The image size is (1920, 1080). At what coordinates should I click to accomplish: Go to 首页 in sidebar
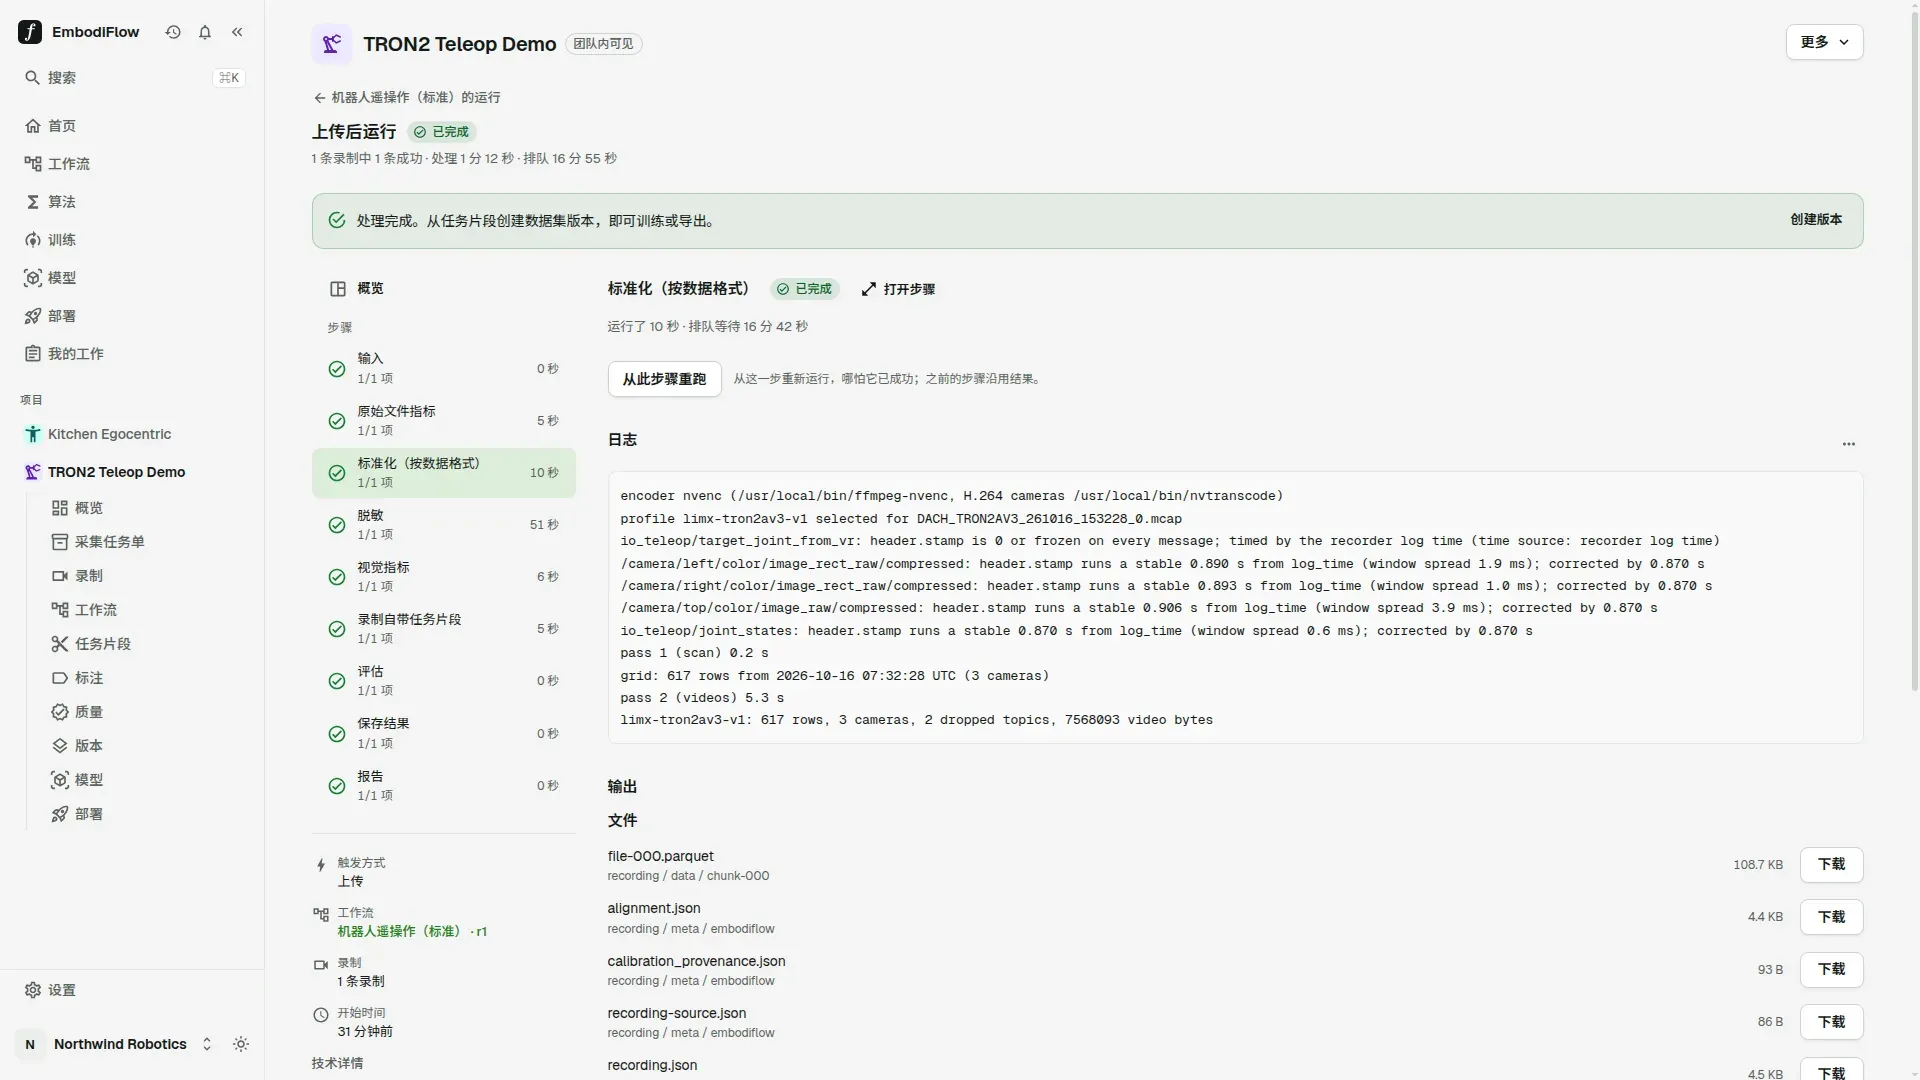(132, 126)
